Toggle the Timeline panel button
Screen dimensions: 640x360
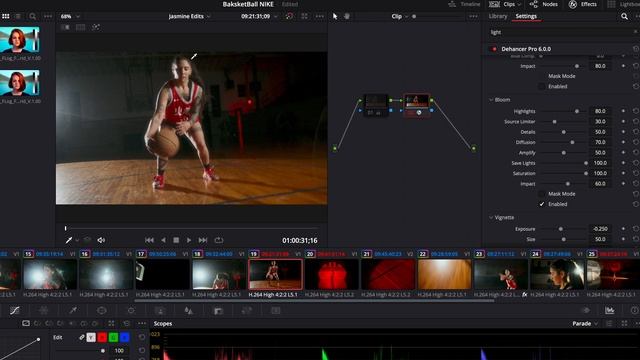464,4
